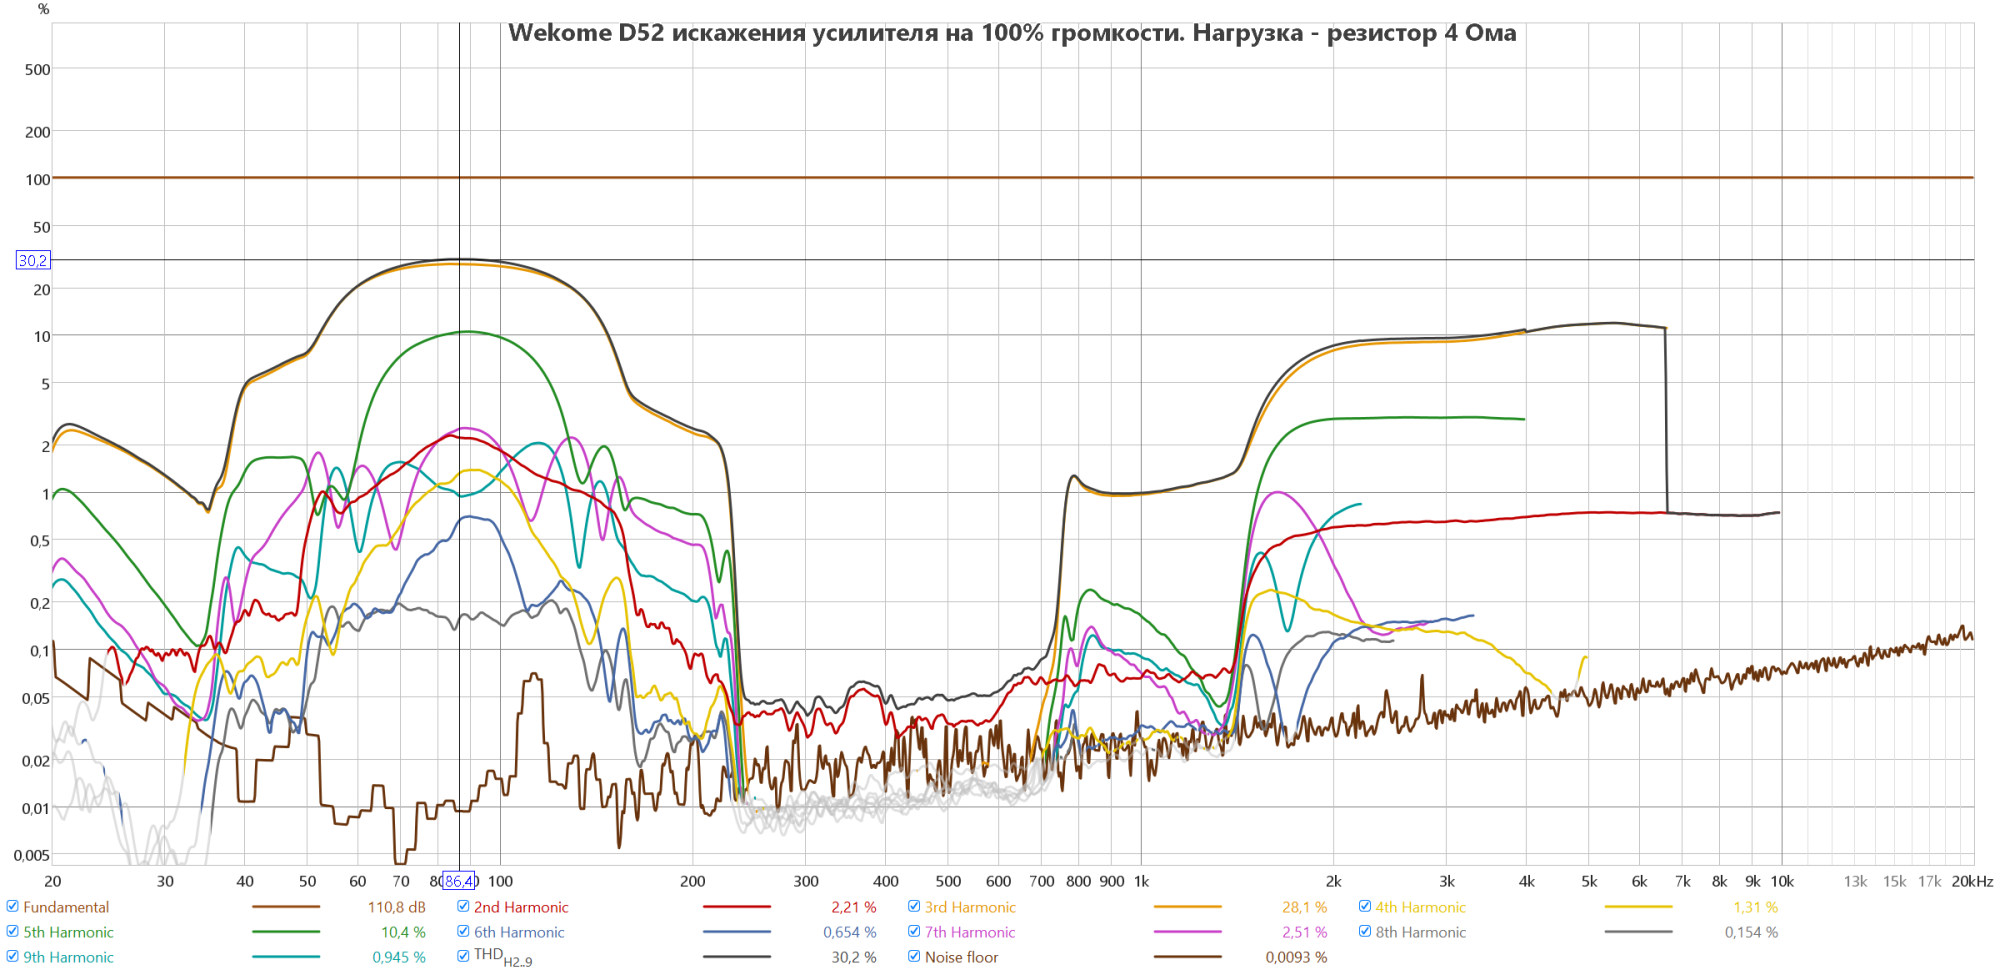Click the 1k frequency axis label
Image resolution: width=2000 pixels, height=970 pixels.
1141,881
